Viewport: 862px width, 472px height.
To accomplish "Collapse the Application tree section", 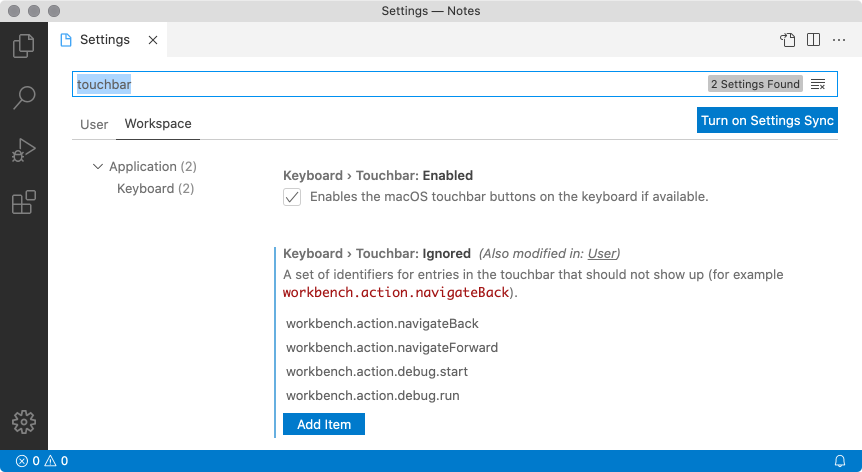I will 98,167.
